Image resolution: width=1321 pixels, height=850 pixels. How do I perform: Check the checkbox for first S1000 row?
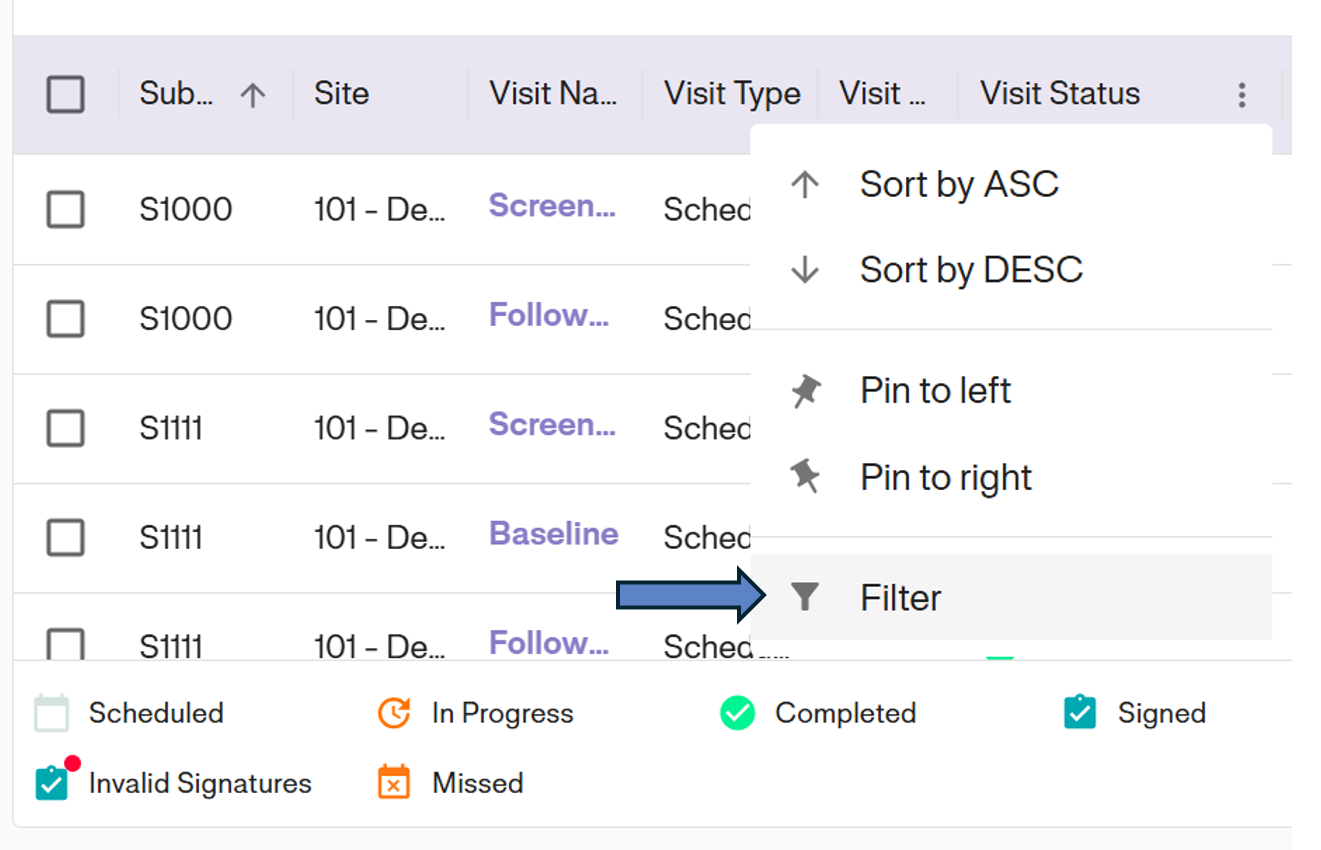pos(65,209)
